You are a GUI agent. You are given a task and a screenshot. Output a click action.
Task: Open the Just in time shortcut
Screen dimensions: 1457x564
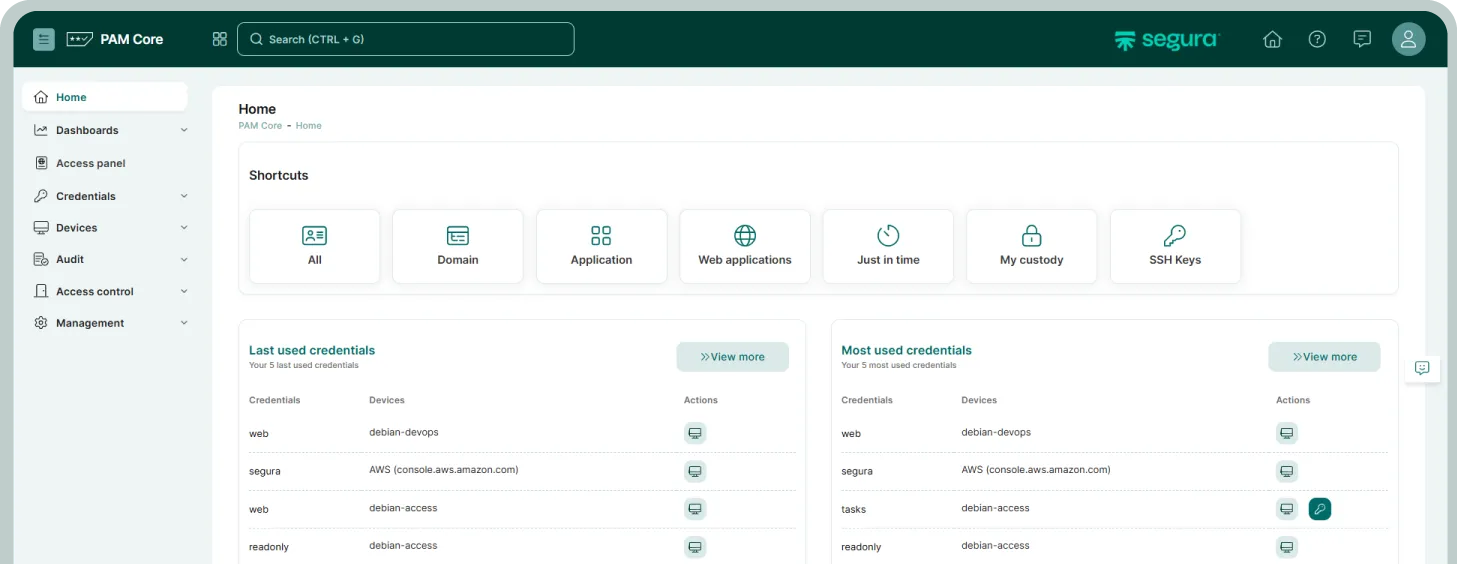pyautogui.click(x=888, y=246)
